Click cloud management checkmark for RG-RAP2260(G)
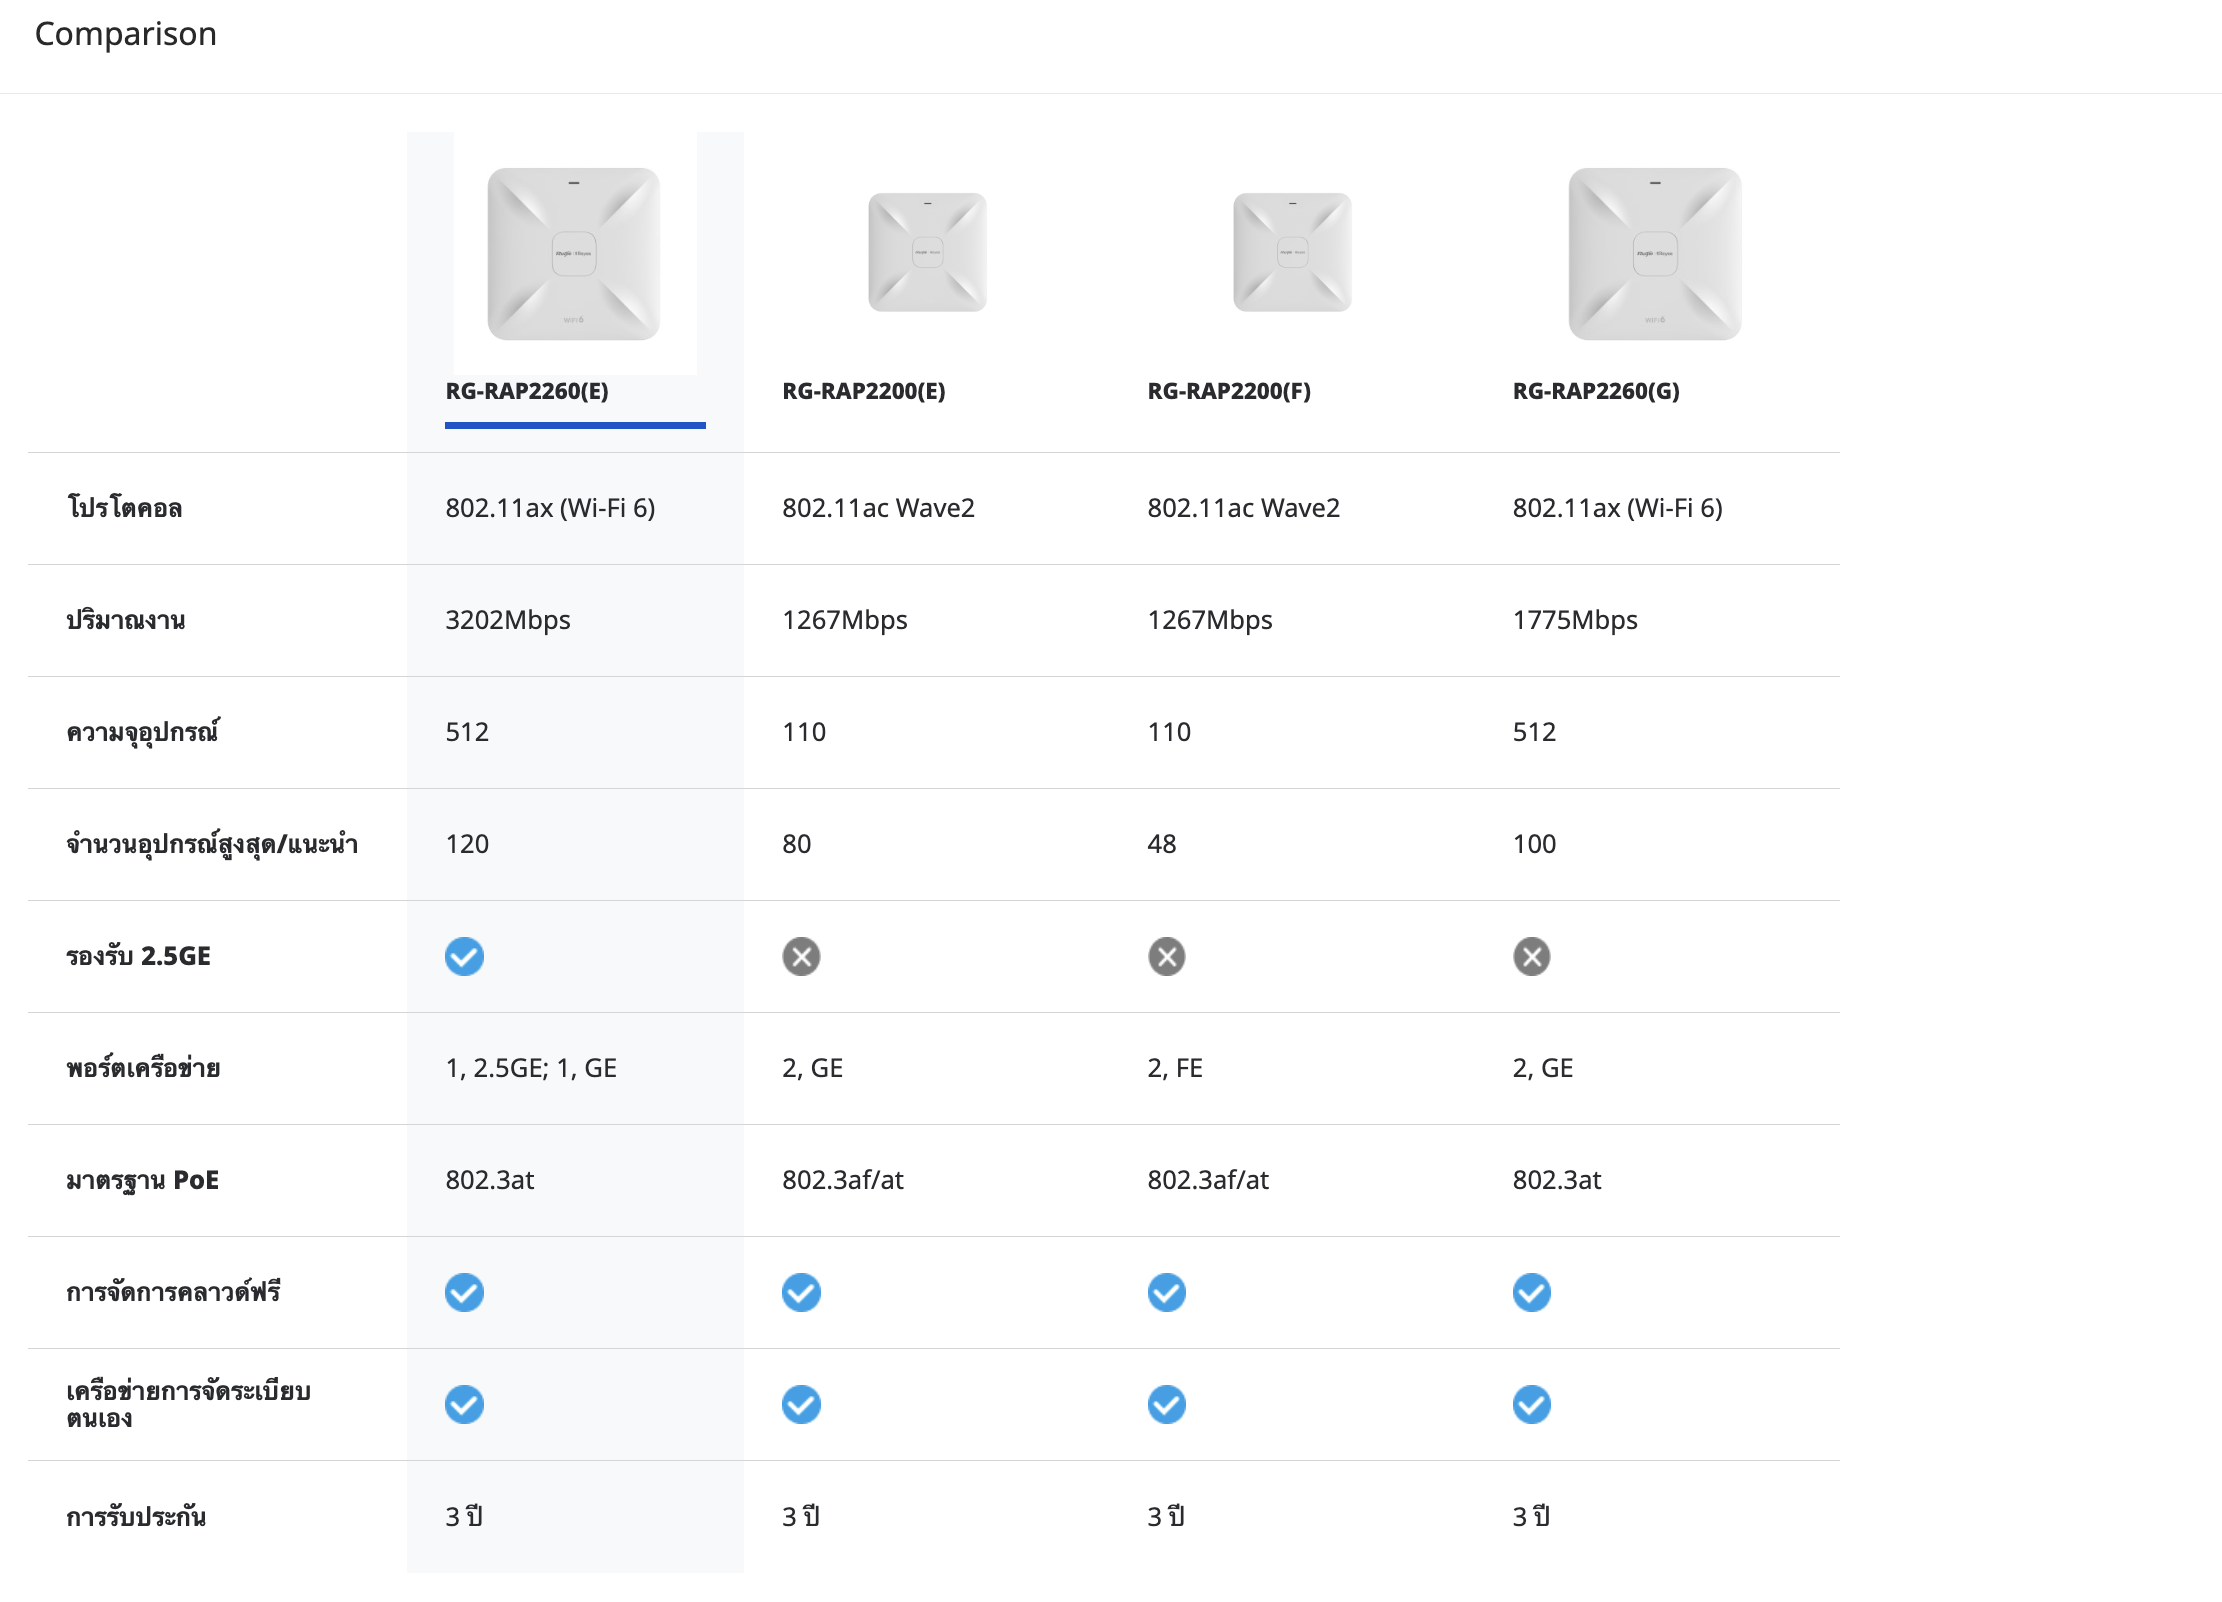2222x1602 pixels. (1531, 1292)
